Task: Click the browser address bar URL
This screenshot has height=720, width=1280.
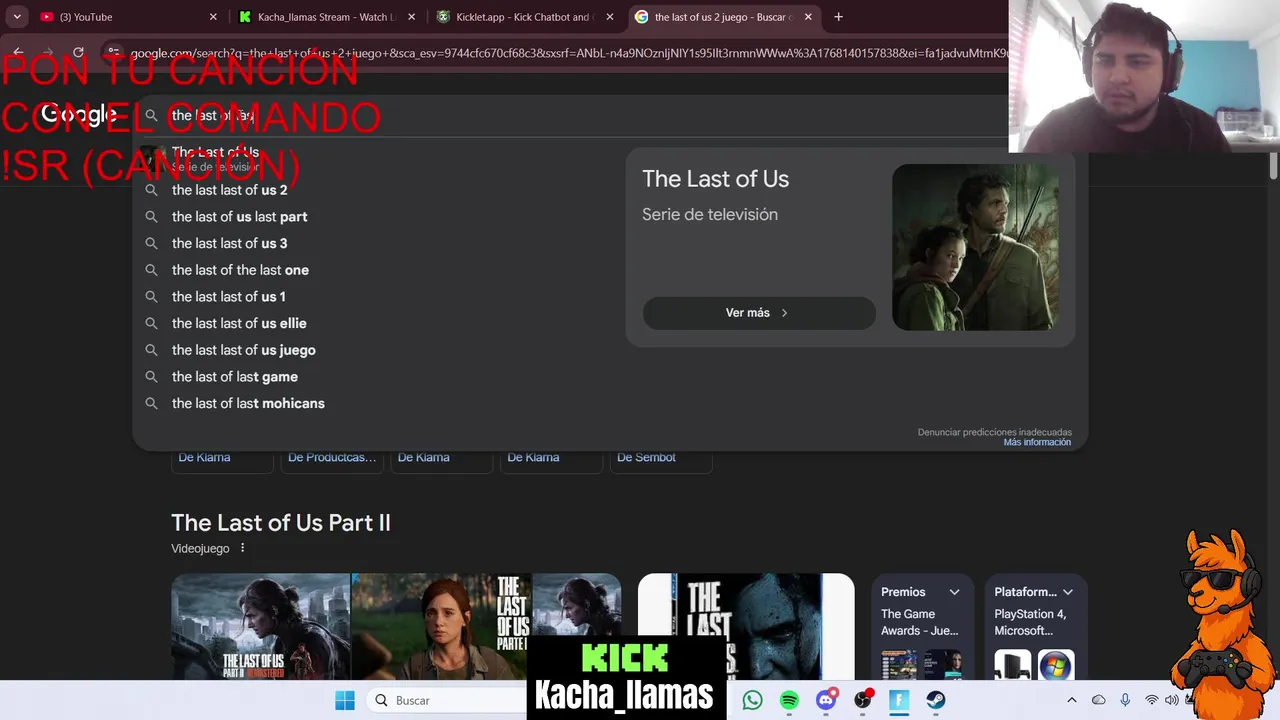Action: click(570, 53)
